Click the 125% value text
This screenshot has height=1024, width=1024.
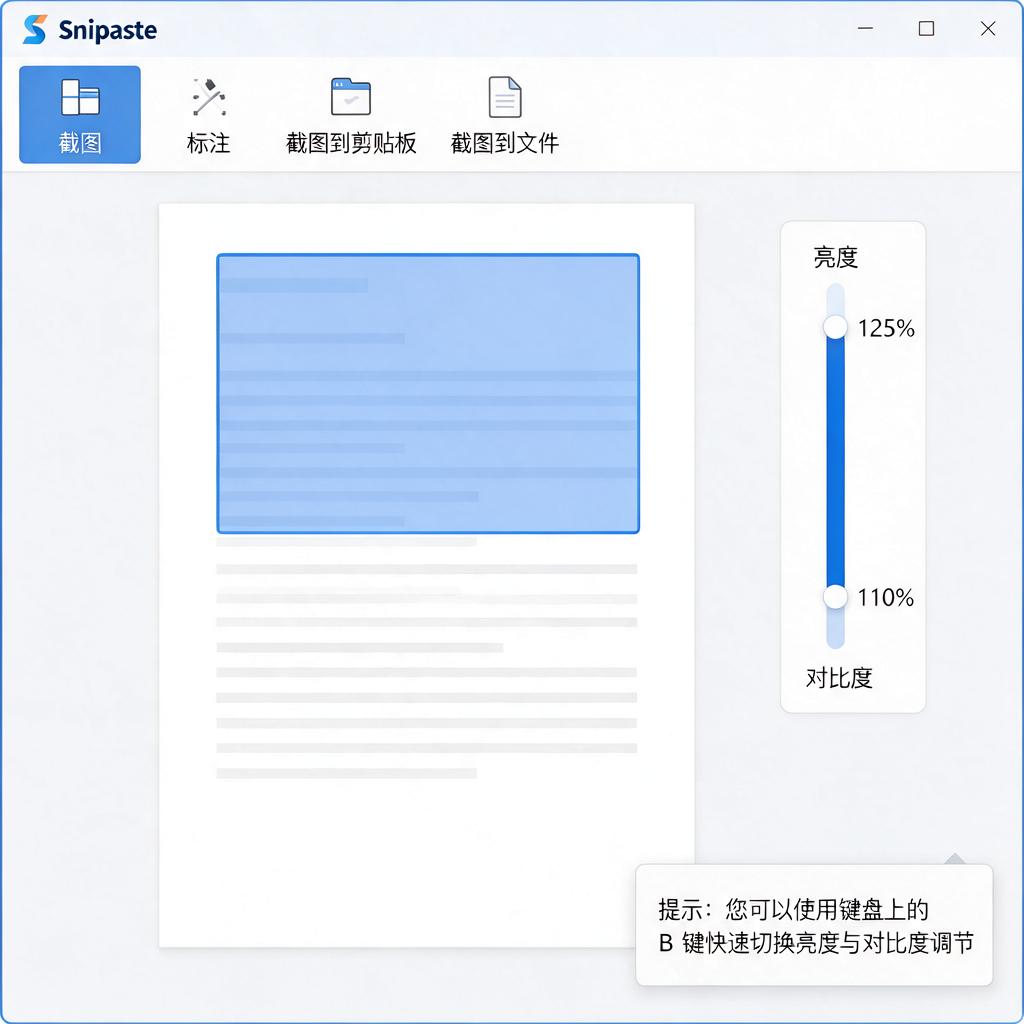[x=886, y=328]
